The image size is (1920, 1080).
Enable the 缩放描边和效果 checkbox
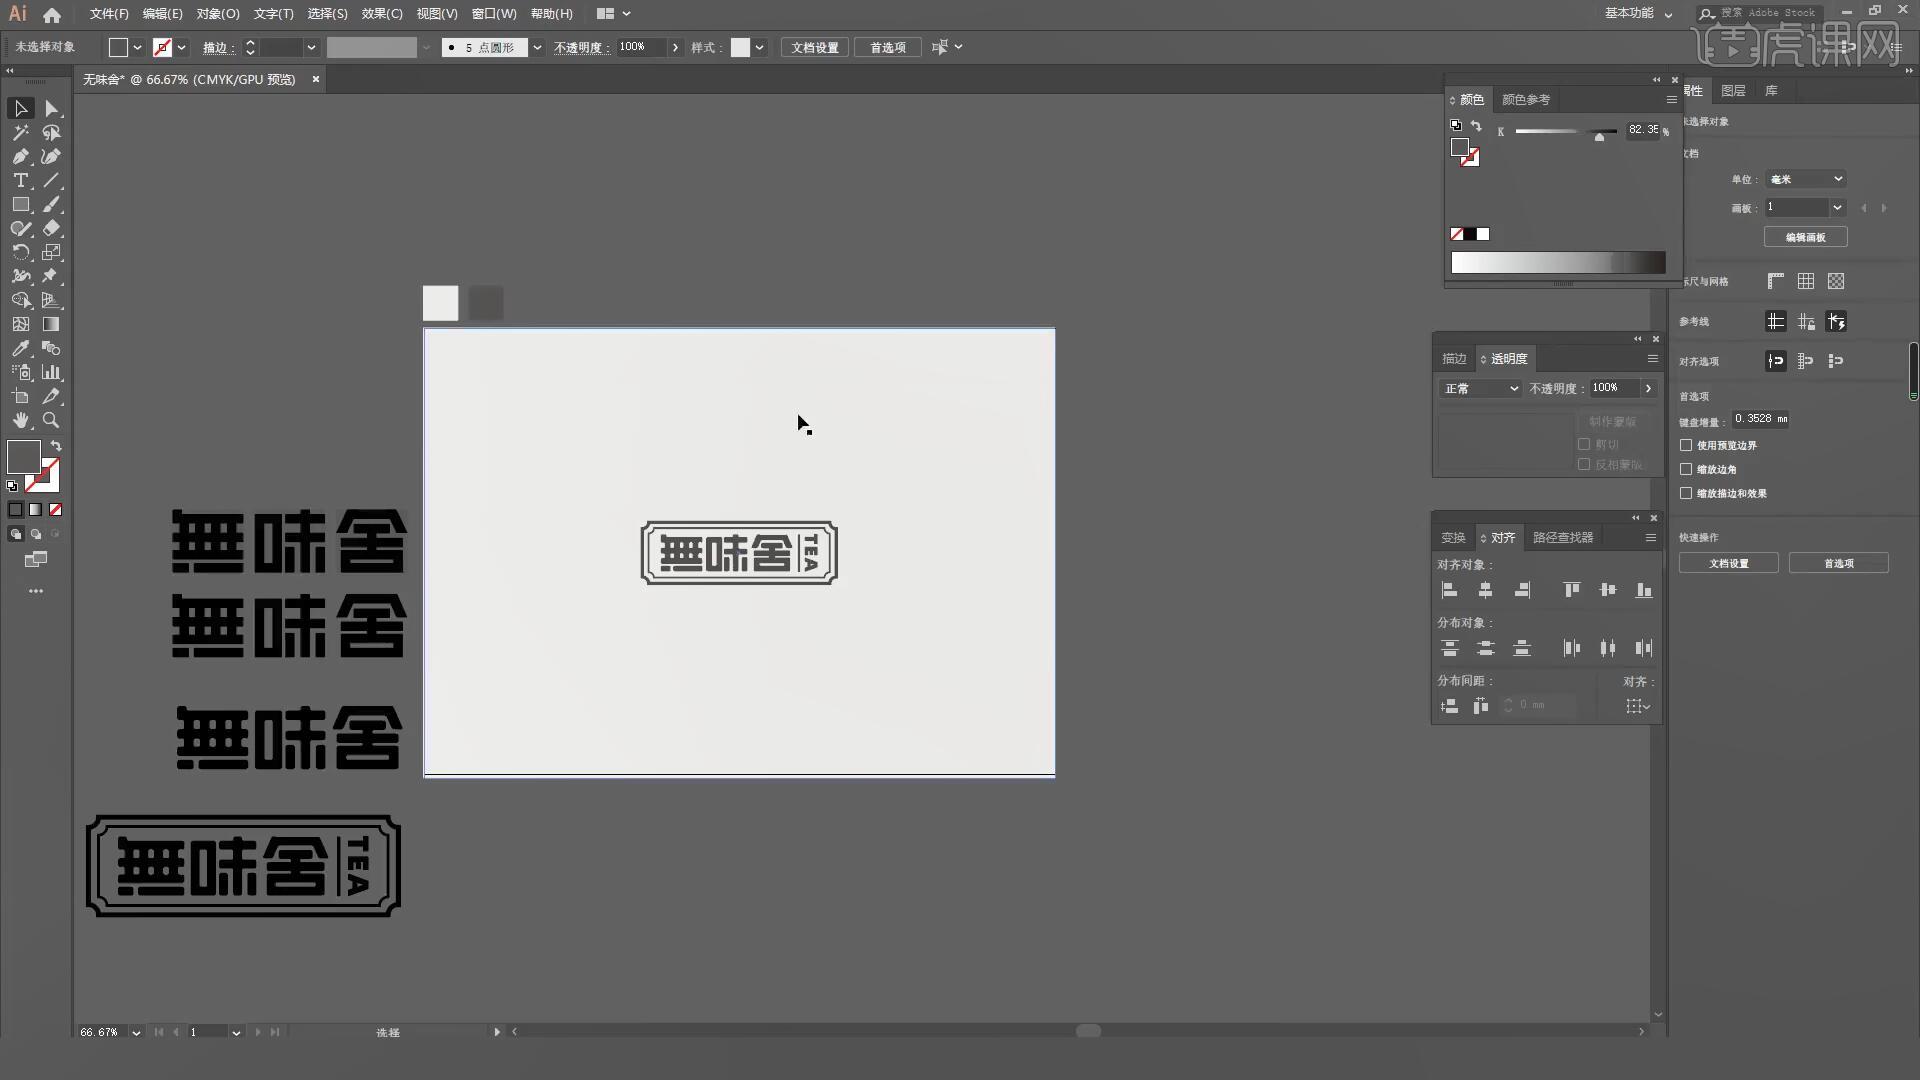[1686, 493]
